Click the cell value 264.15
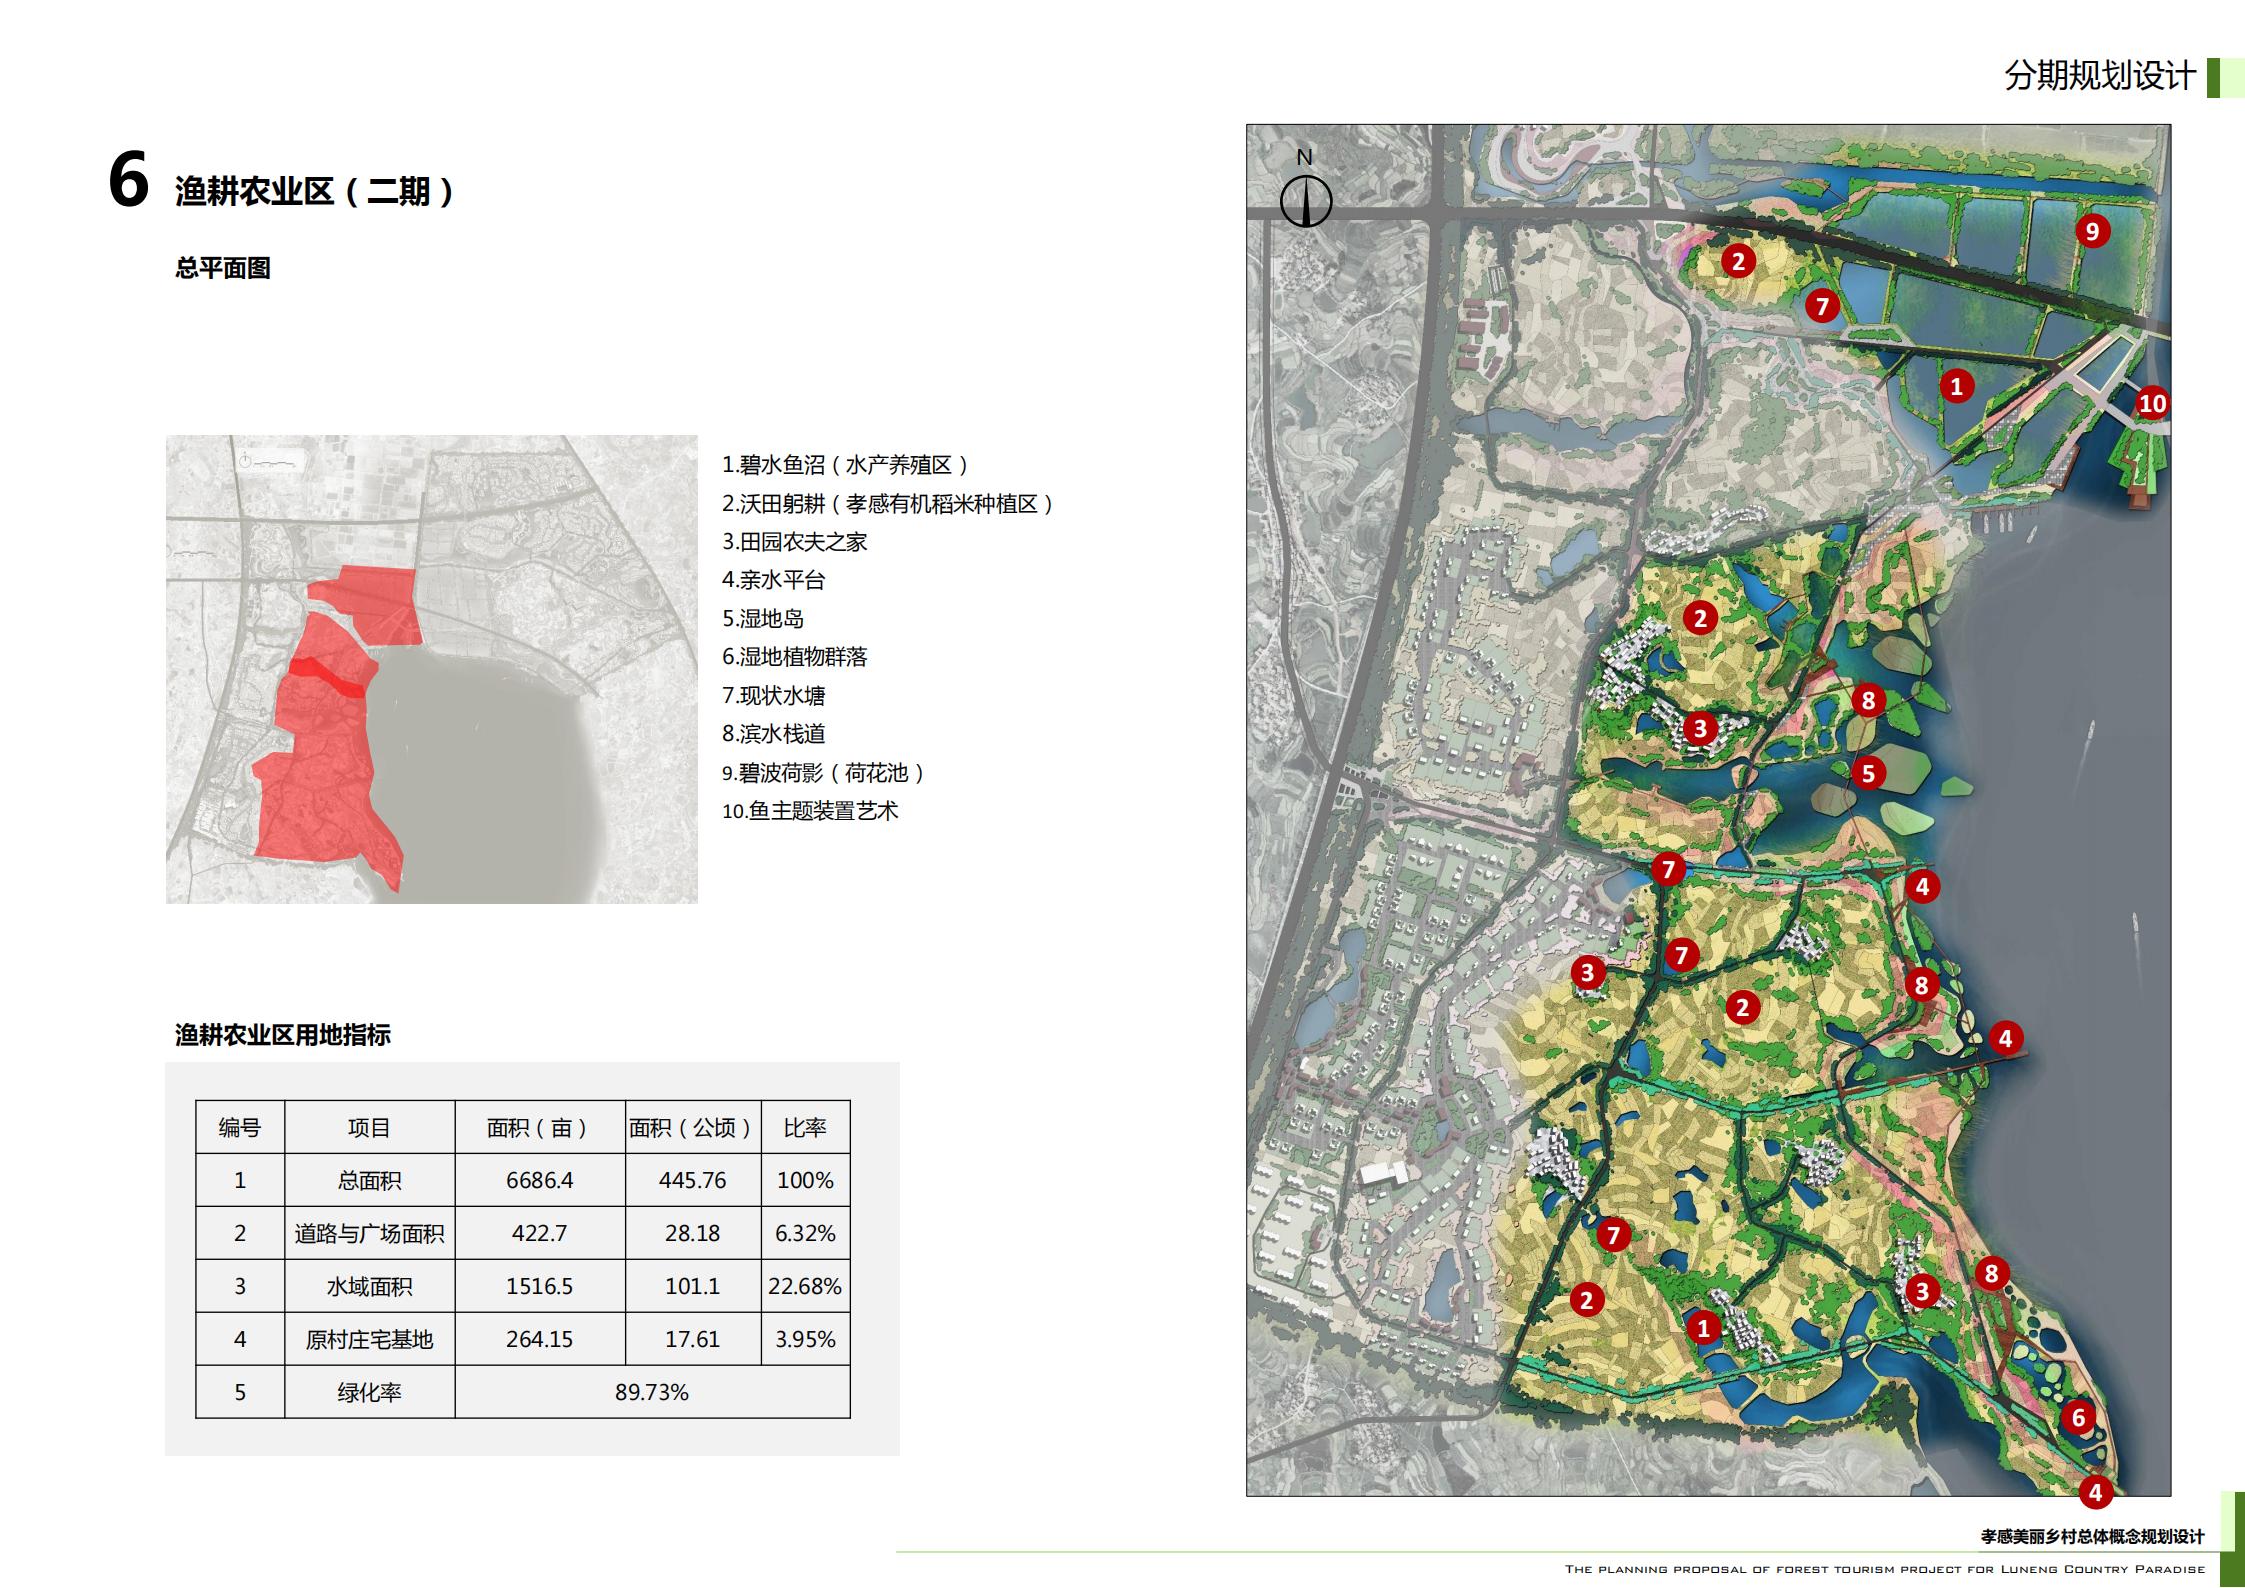2245x1588 pixels. (x=540, y=1340)
